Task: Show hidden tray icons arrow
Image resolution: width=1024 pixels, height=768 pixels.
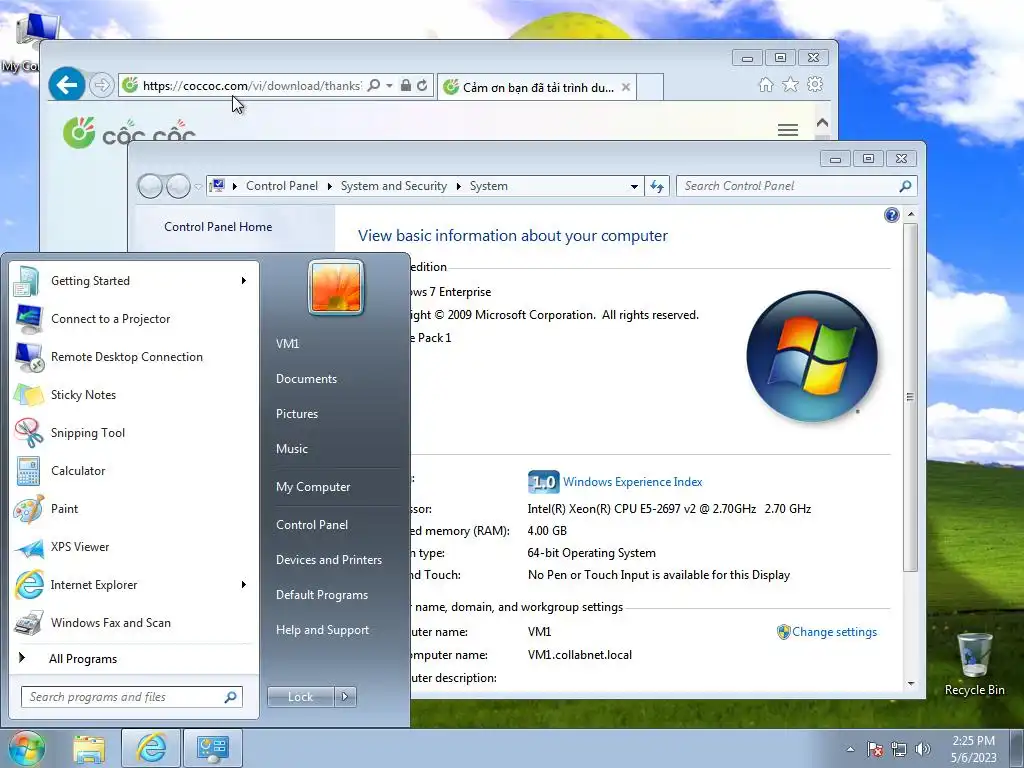Action: pos(850,749)
